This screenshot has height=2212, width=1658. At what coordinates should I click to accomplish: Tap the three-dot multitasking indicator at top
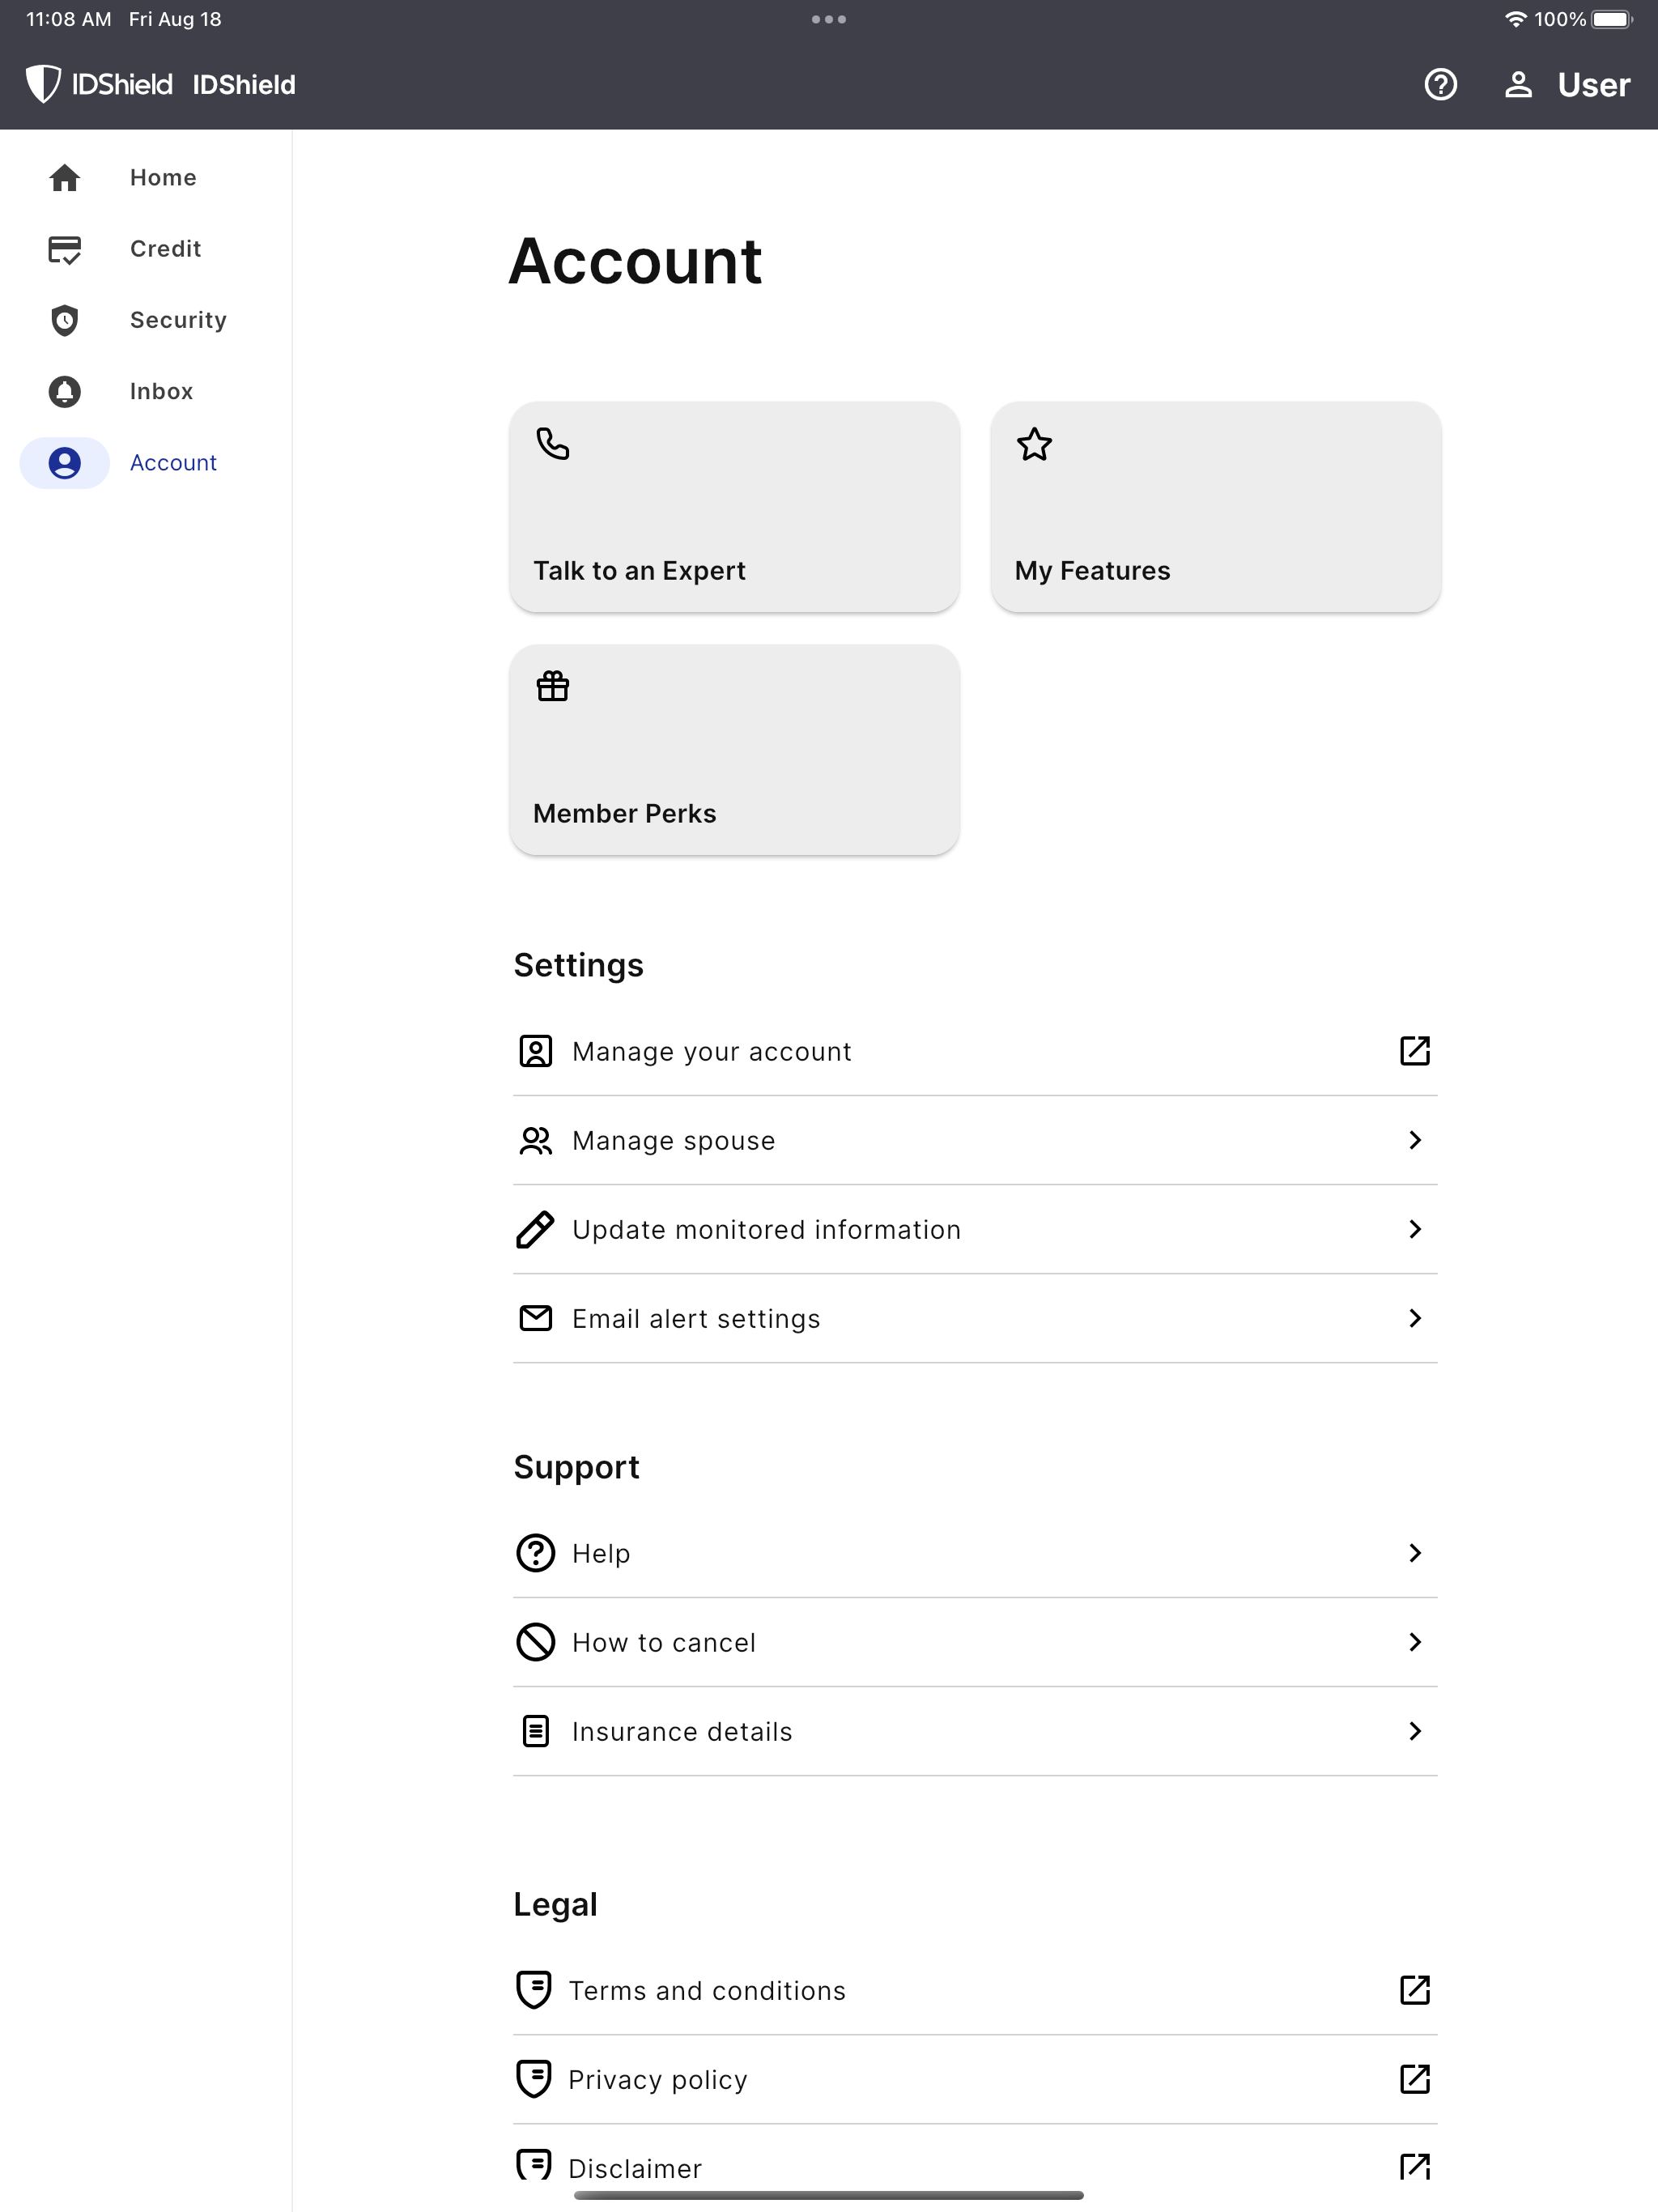(829, 19)
